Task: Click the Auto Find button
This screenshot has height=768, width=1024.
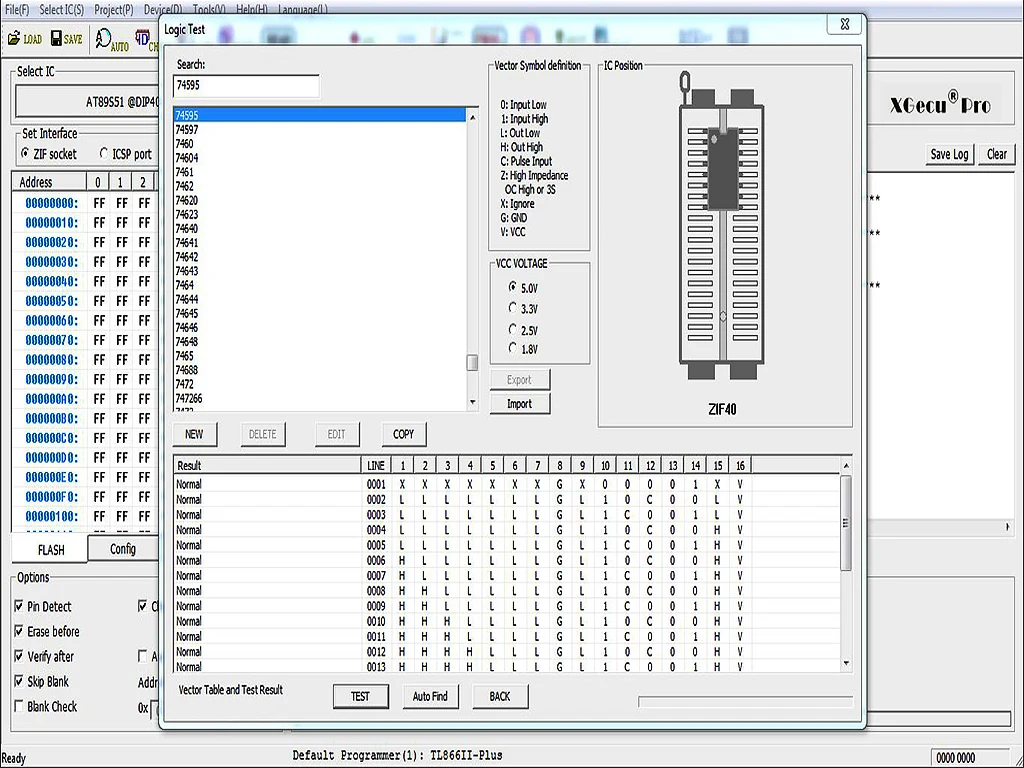Action: coord(430,696)
